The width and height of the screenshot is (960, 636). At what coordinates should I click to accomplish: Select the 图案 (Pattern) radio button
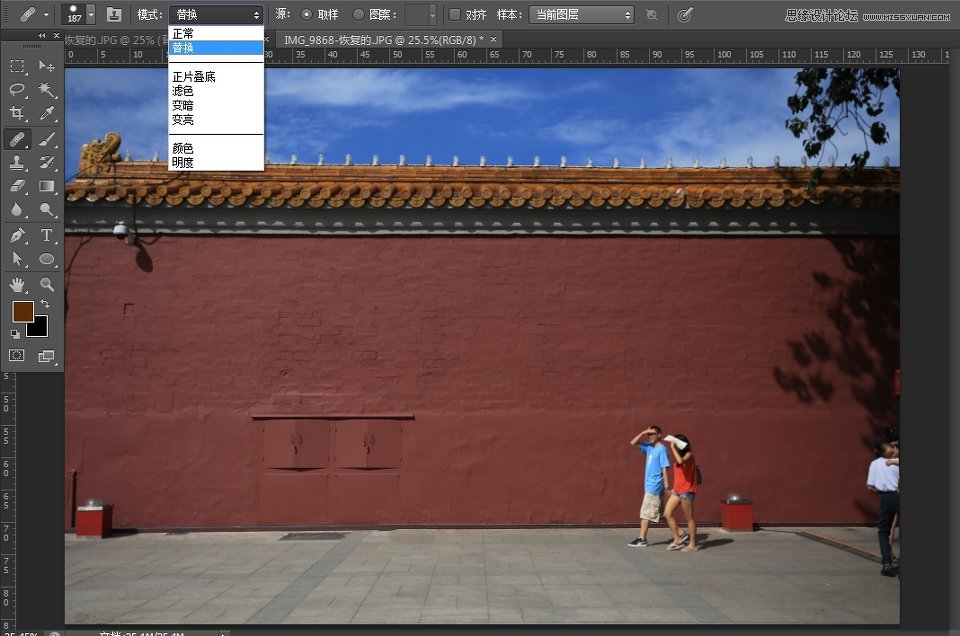point(358,15)
